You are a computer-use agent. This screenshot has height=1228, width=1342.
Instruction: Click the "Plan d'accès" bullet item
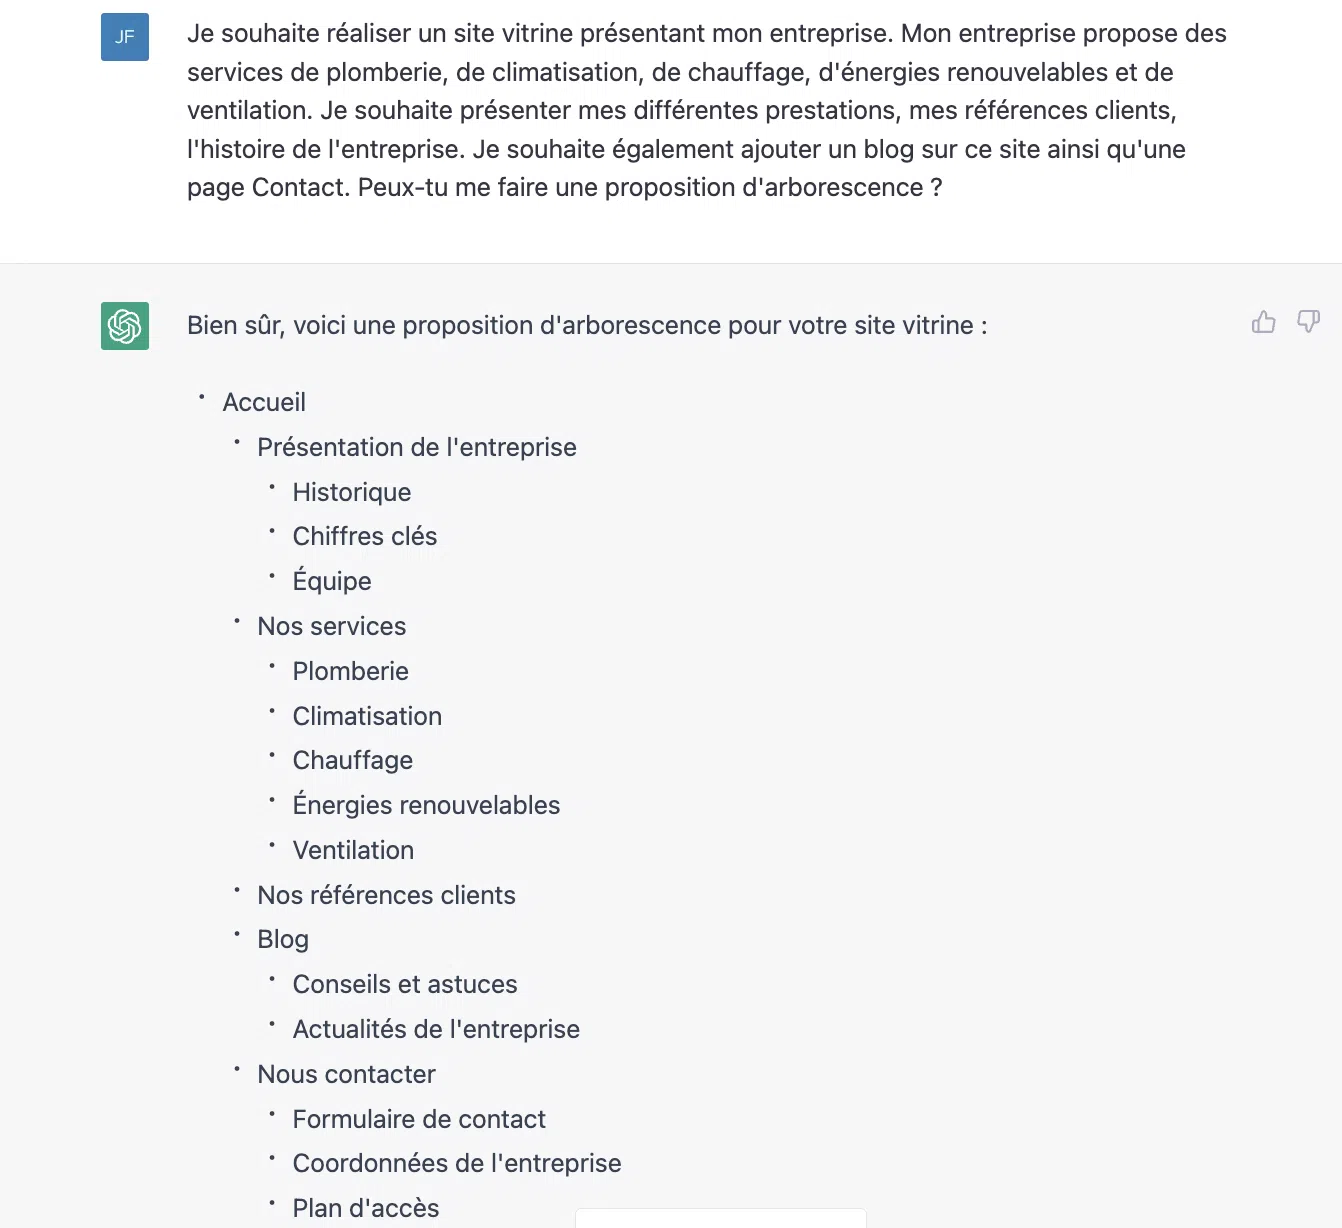point(365,1208)
